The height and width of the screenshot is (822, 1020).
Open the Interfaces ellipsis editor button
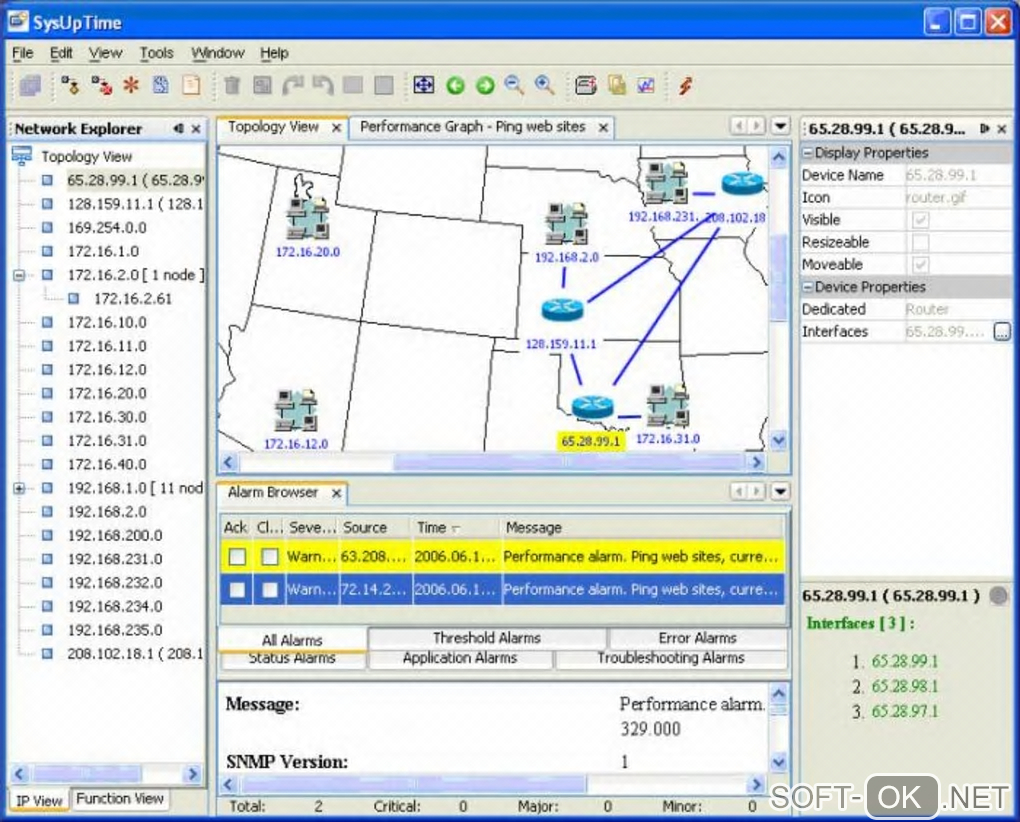point(1002,332)
